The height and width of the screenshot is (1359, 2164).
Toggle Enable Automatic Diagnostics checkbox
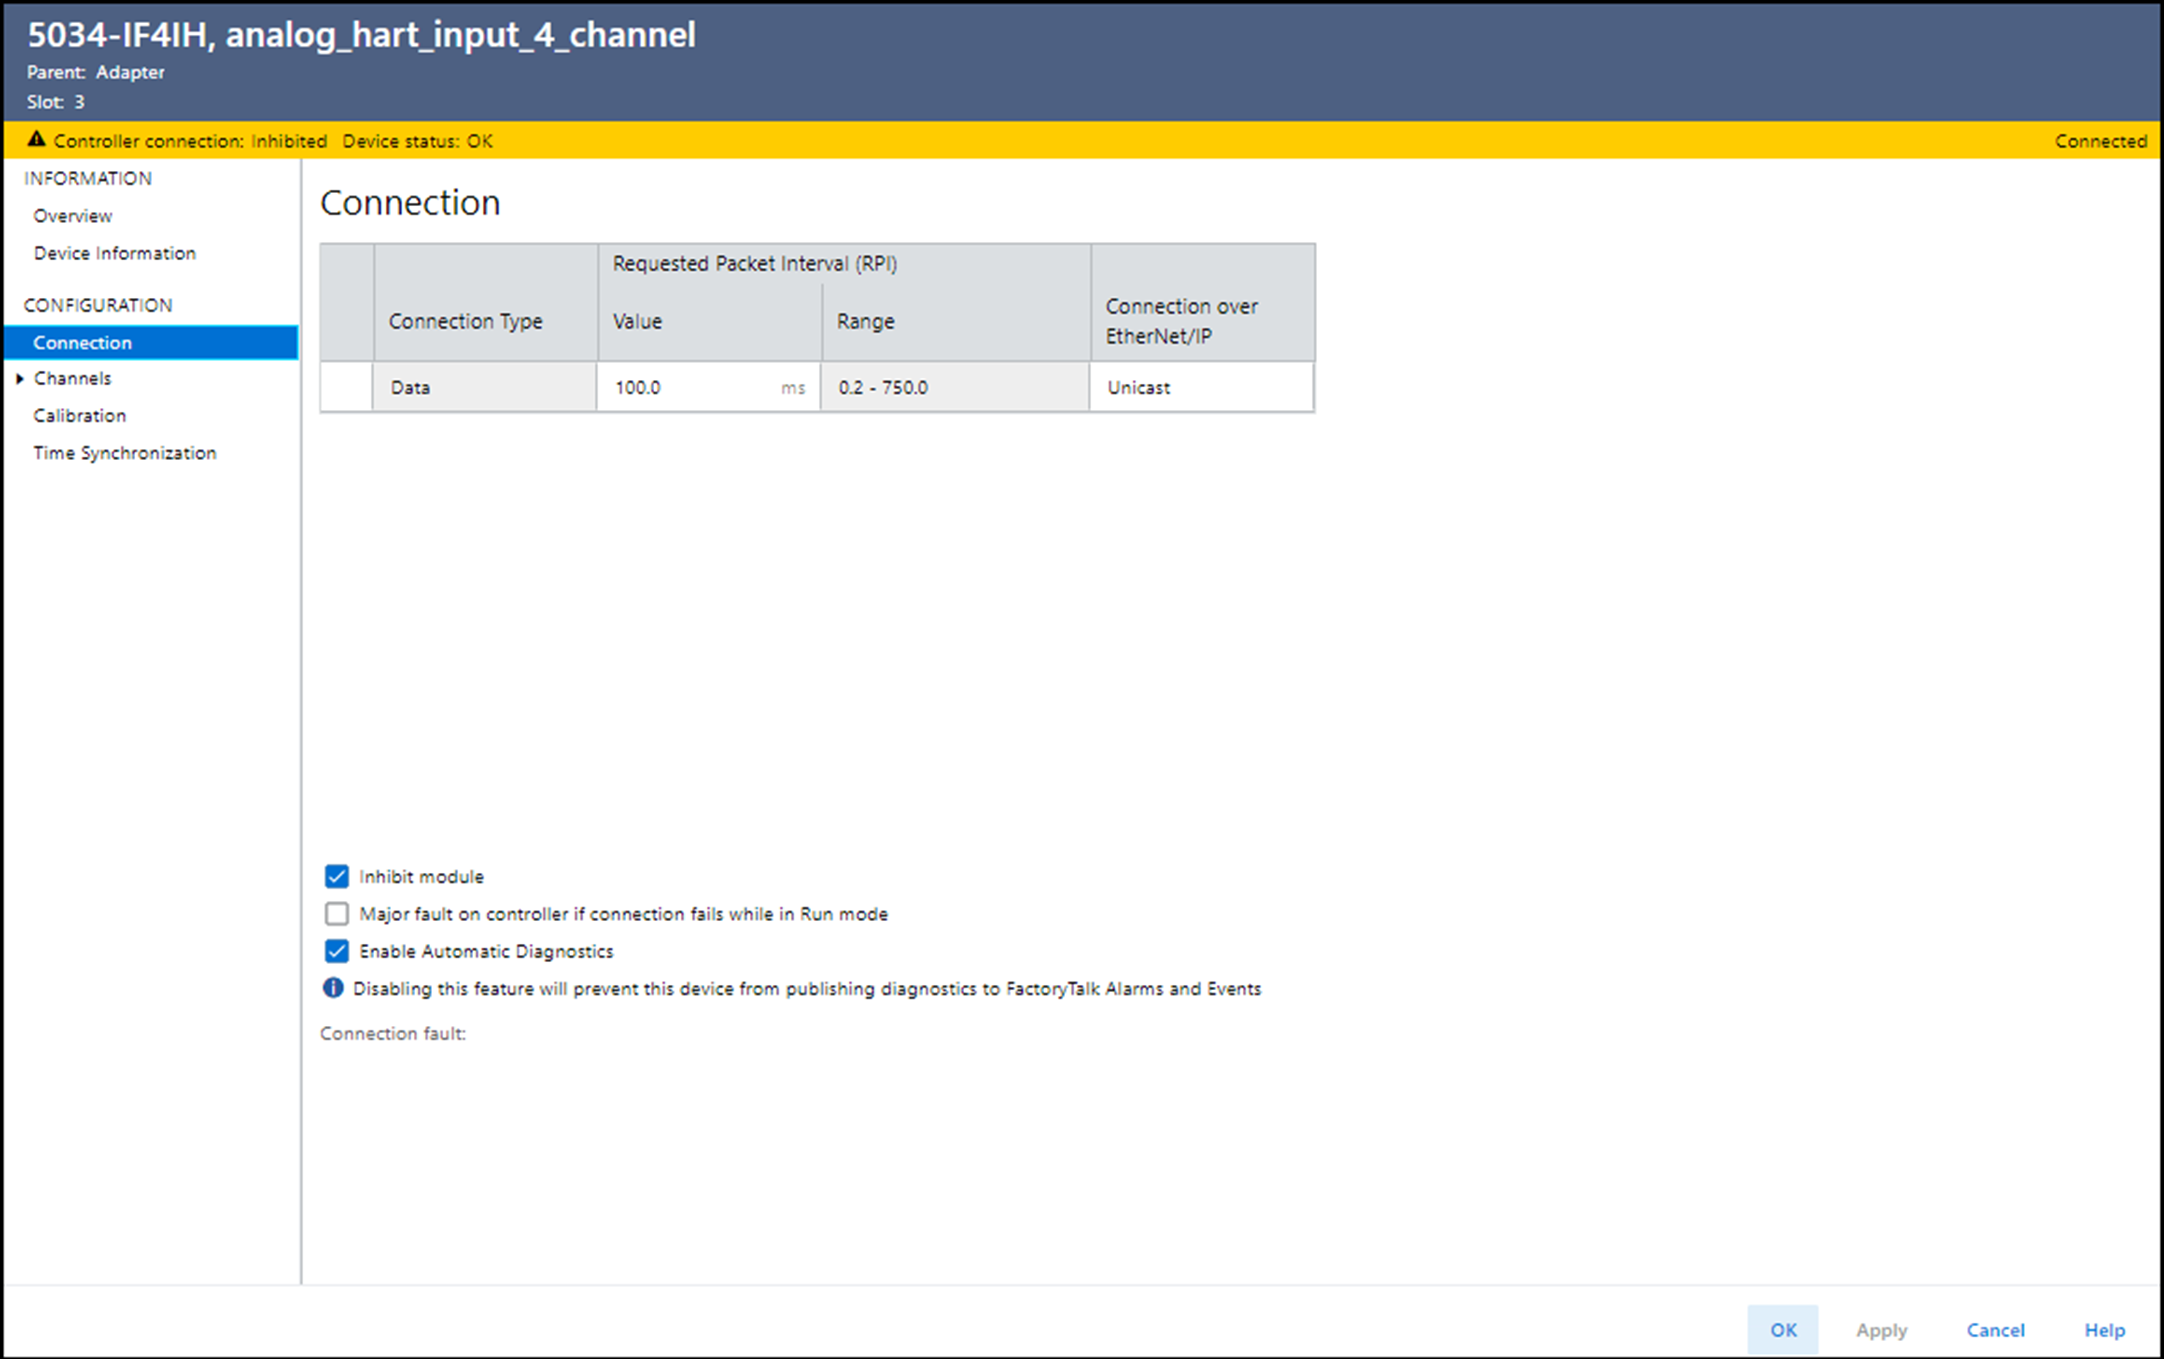pos(337,951)
